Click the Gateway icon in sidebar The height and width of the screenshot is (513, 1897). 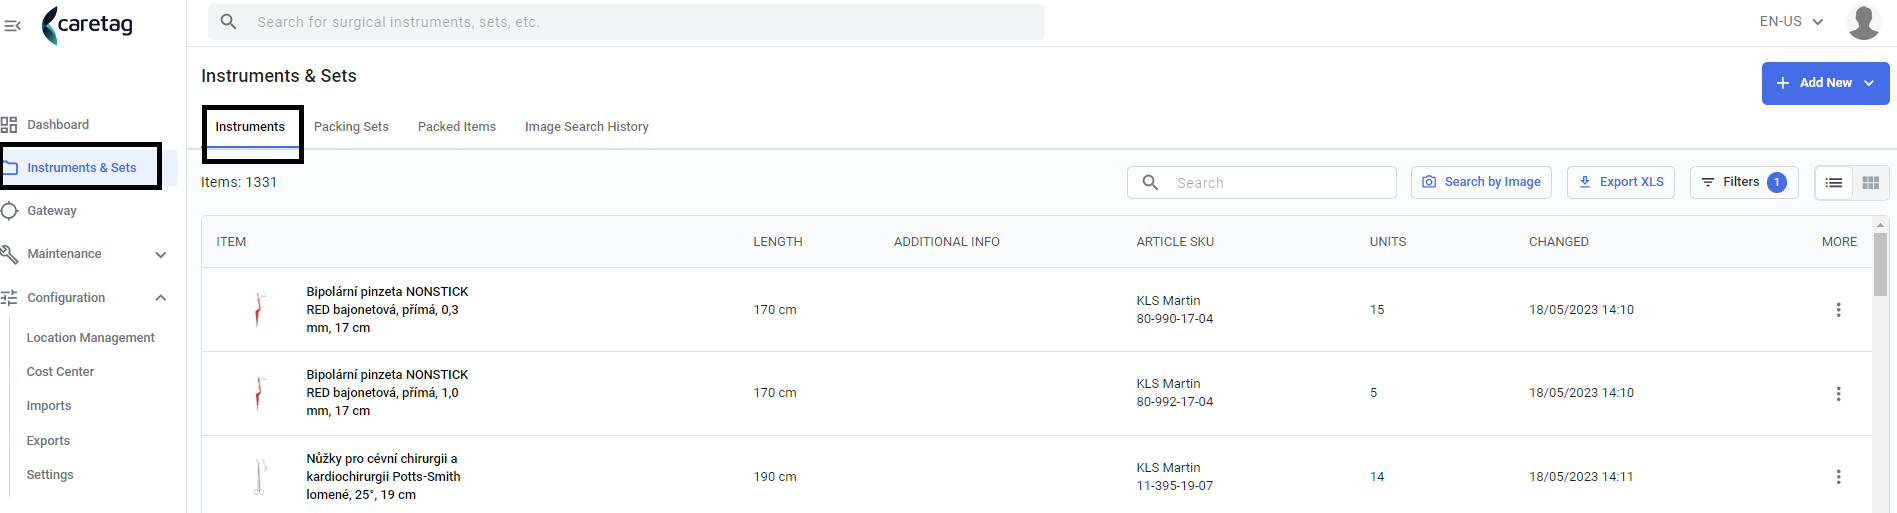[x=9, y=211]
